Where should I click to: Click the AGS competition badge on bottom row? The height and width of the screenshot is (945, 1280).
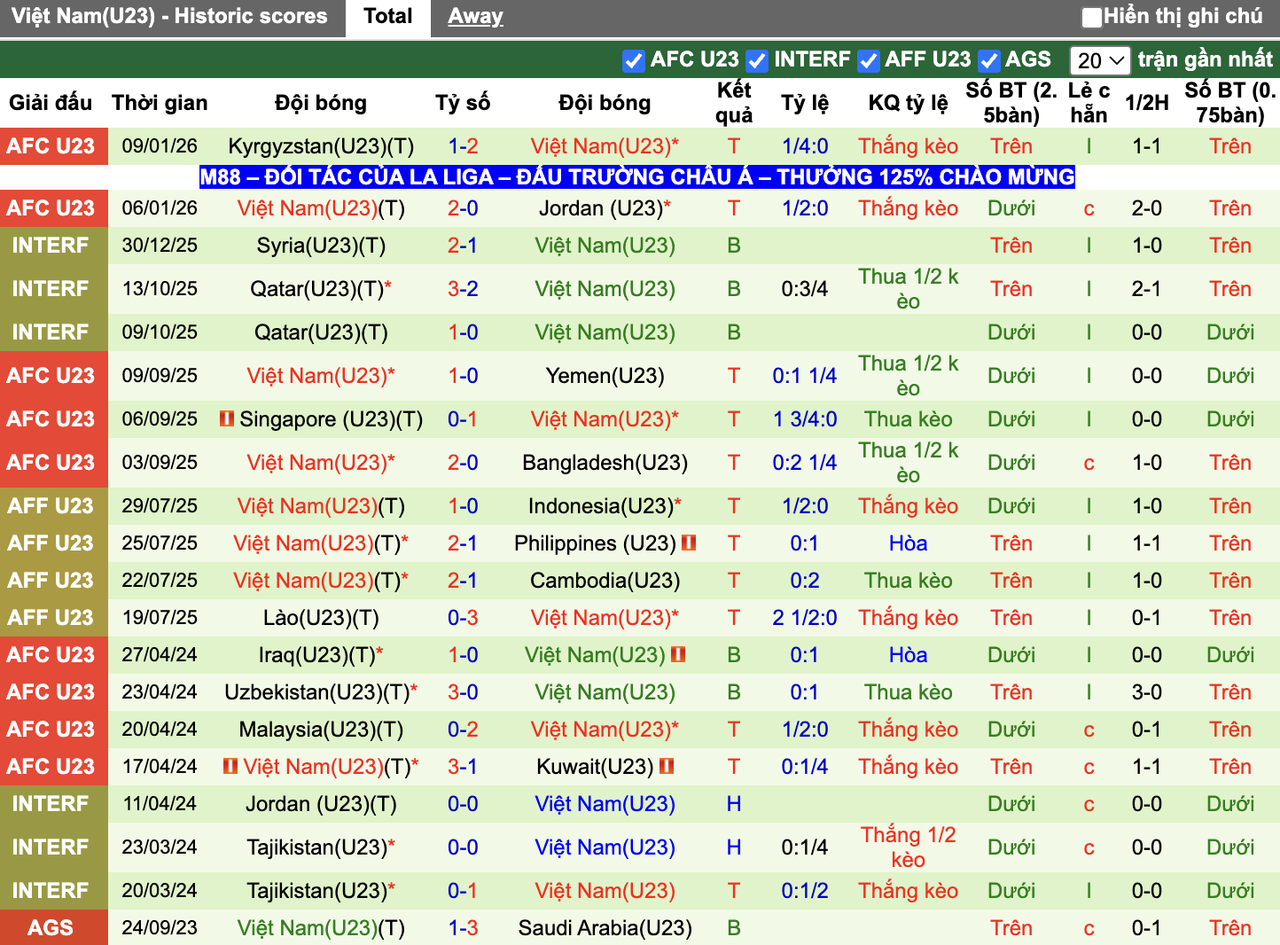click(54, 928)
